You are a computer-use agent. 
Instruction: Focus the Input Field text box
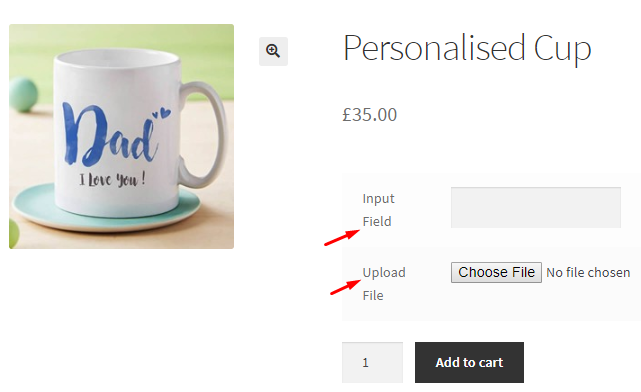(536, 207)
